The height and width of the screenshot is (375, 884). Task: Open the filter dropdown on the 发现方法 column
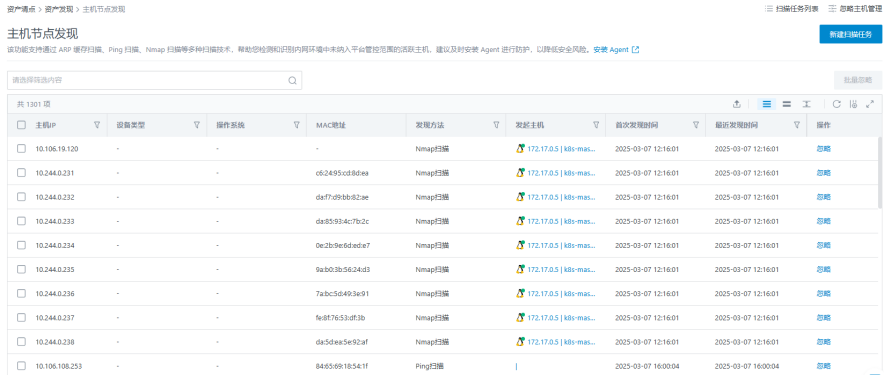pyautogui.click(x=496, y=125)
